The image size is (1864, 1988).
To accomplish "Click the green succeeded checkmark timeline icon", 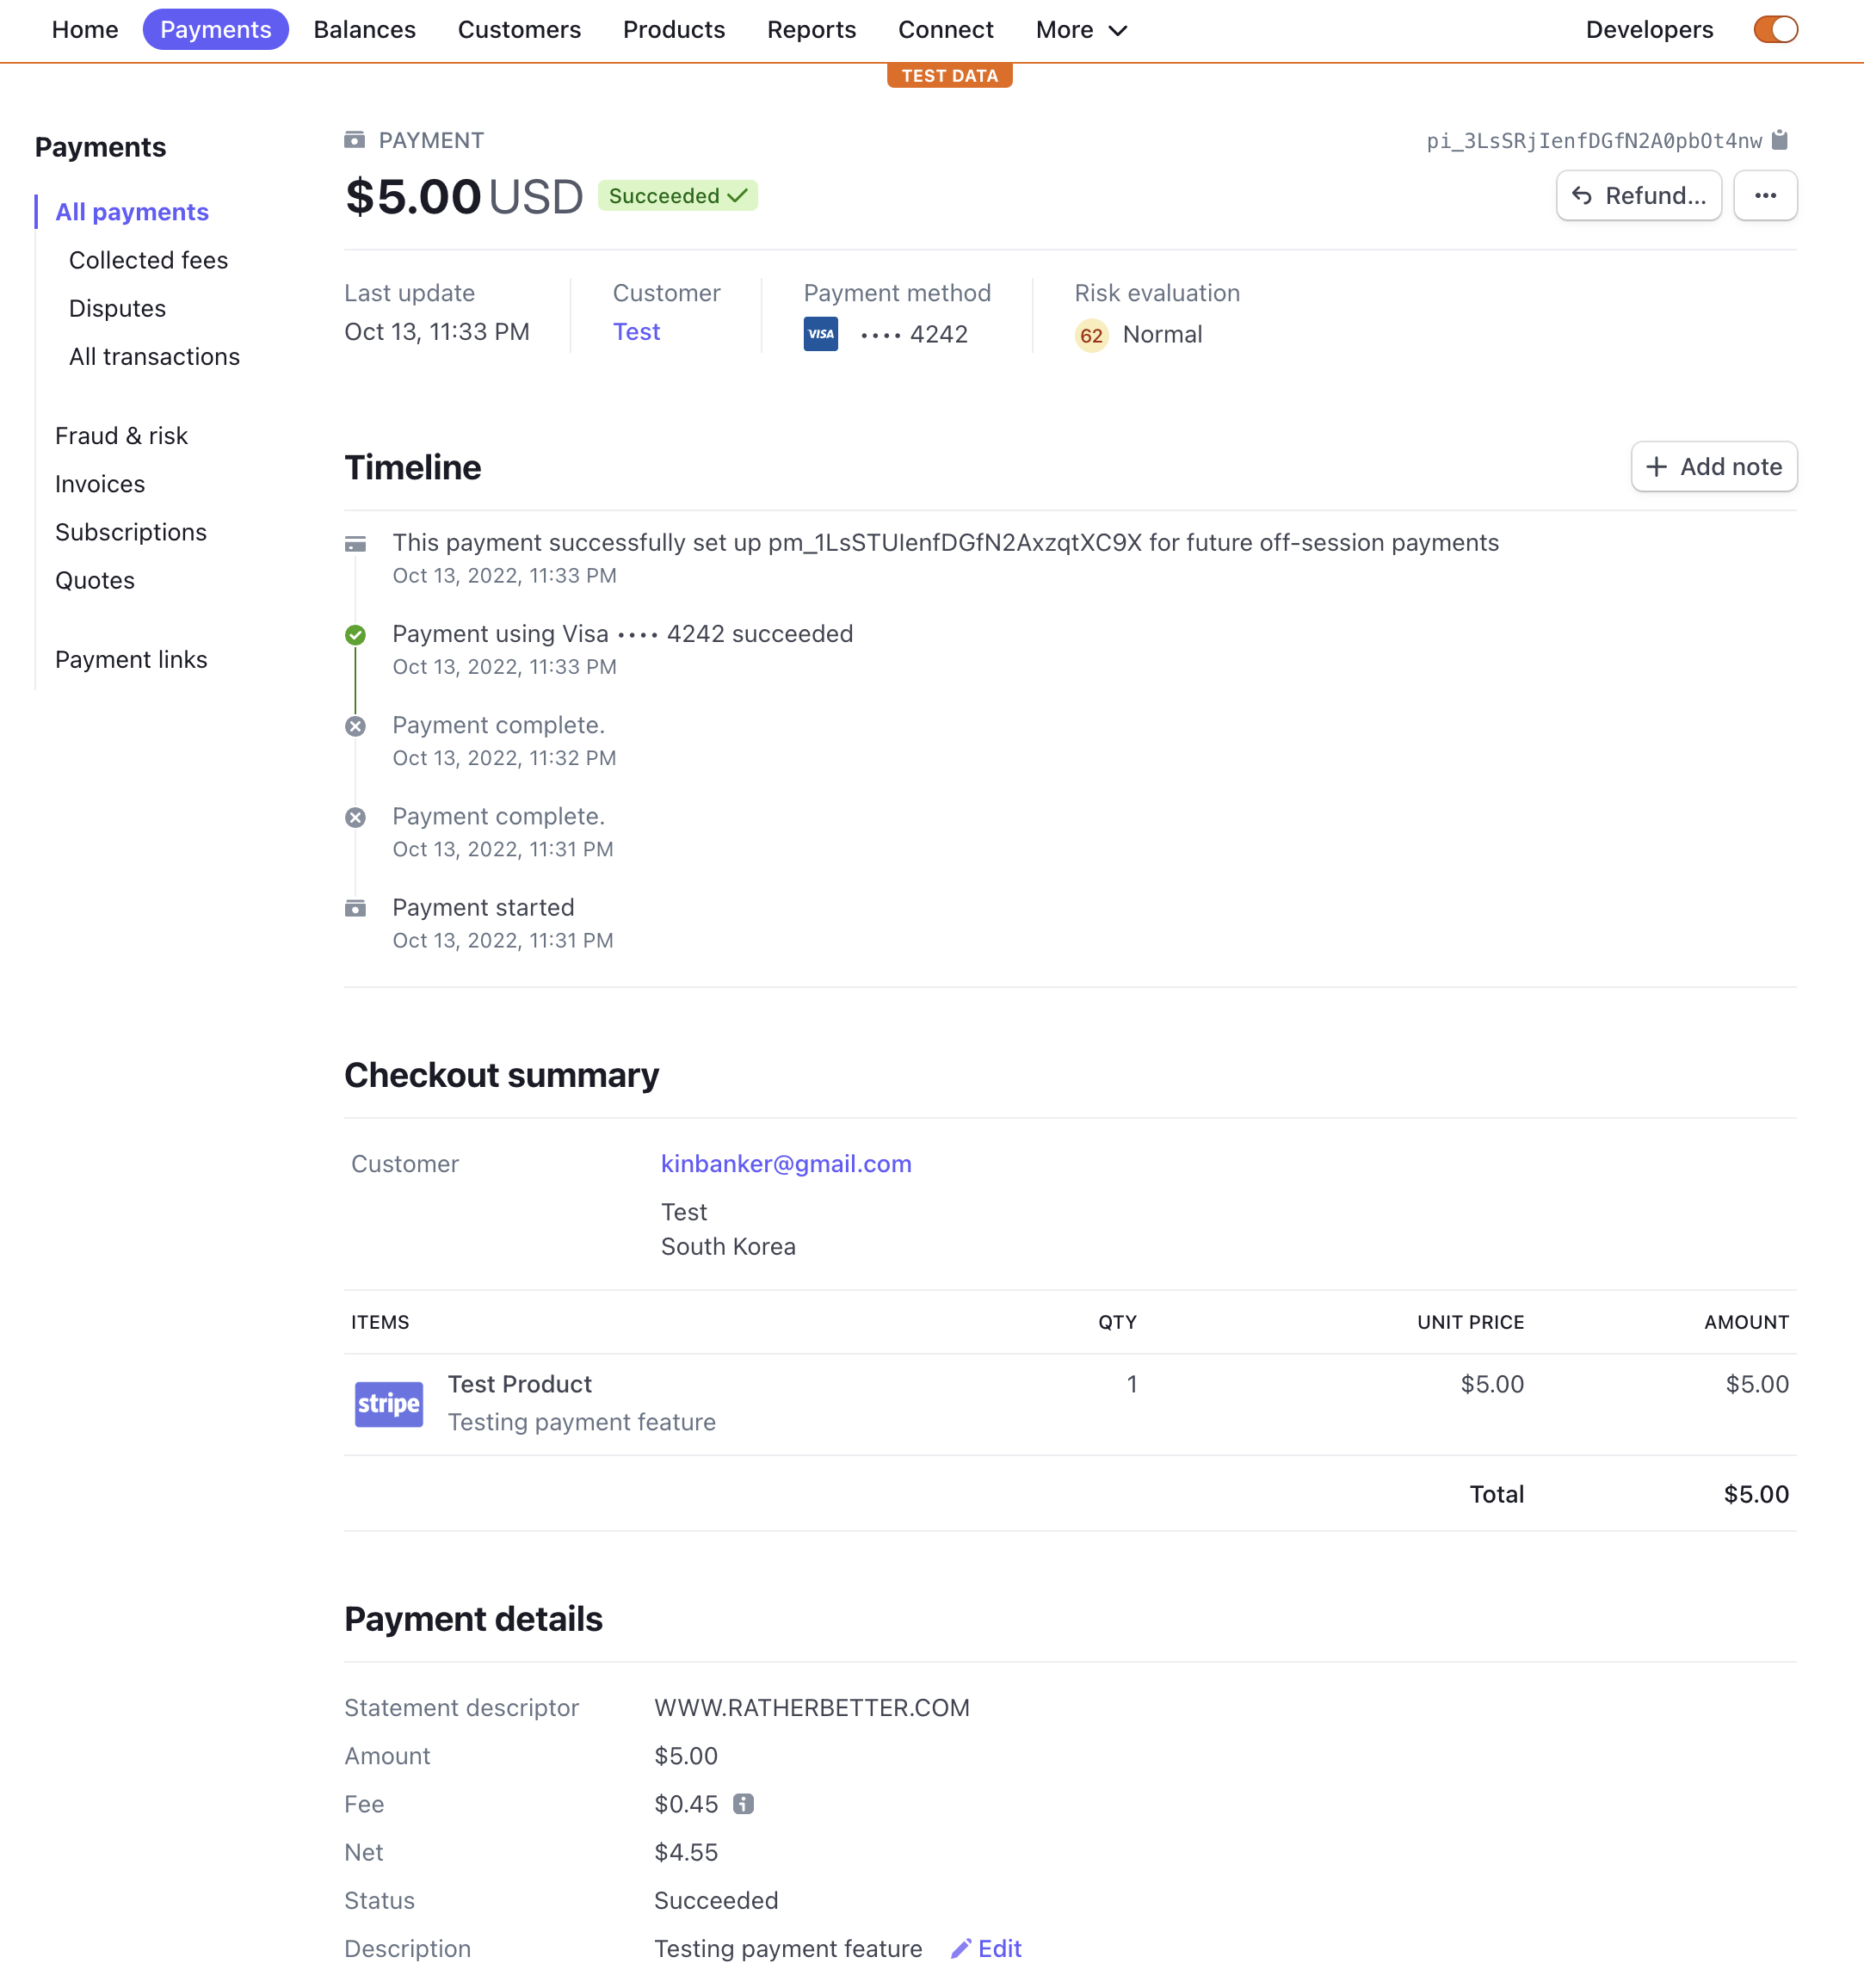I will (355, 635).
